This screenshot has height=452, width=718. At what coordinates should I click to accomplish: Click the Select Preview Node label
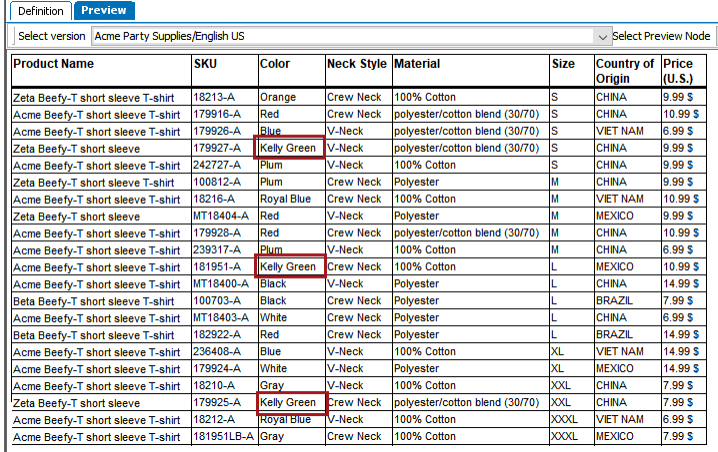click(x=661, y=36)
